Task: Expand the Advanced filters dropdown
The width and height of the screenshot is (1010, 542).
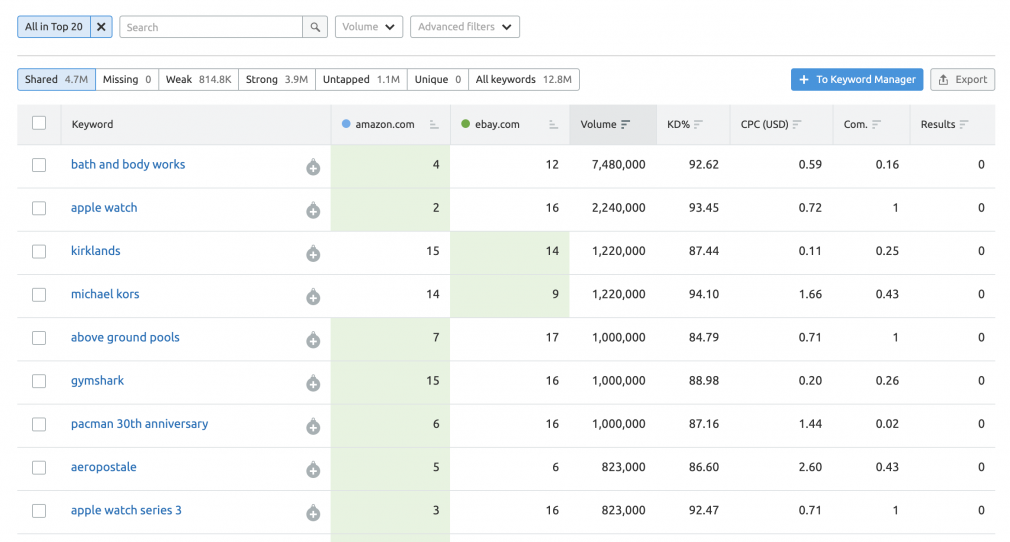Action: (x=464, y=27)
